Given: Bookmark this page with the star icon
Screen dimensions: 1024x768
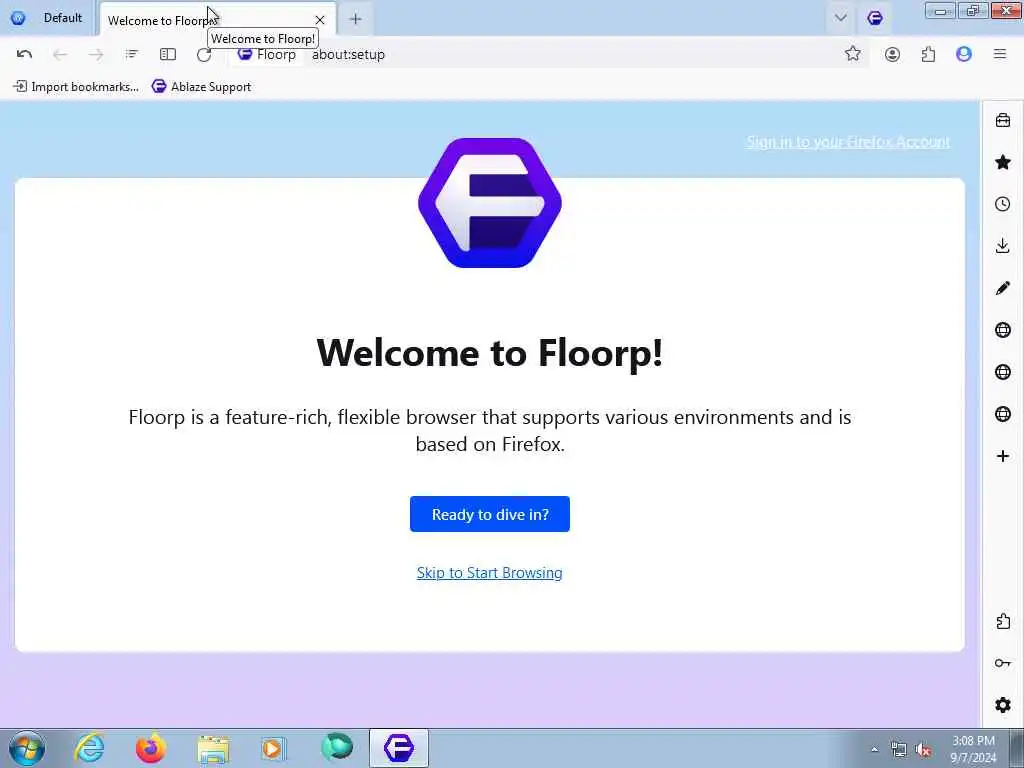Looking at the screenshot, I should (852, 54).
